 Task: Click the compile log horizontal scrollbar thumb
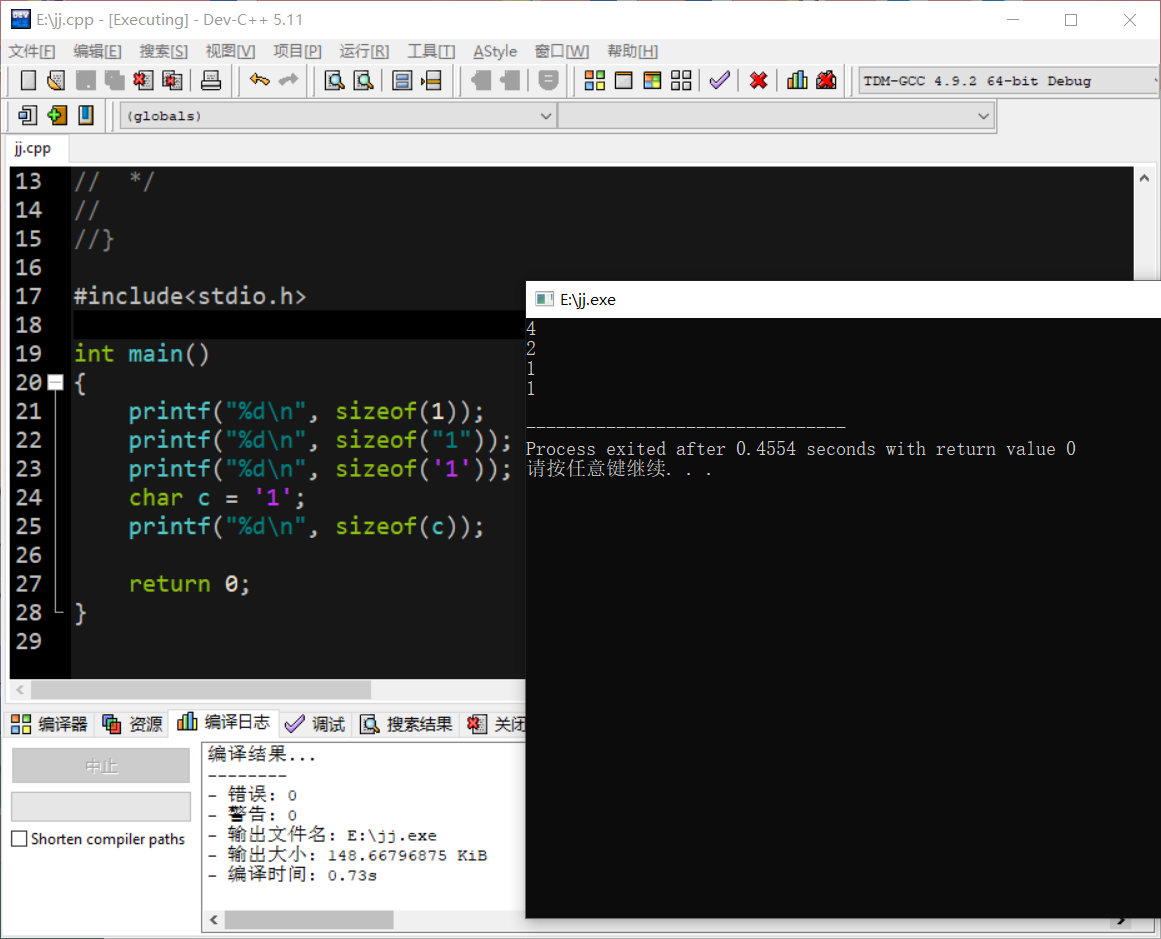click(x=309, y=920)
